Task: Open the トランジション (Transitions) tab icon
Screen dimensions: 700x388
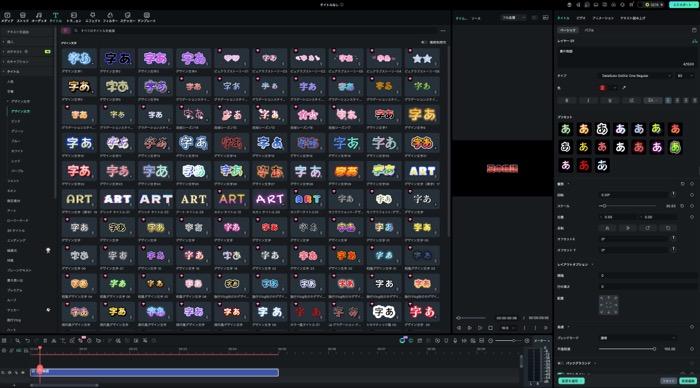Action: click(x=74, y=17)
